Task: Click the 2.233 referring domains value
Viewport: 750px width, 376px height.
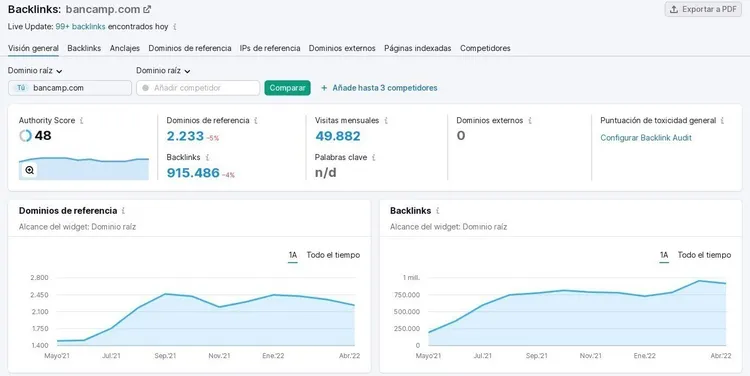Action: pos(185,136)
